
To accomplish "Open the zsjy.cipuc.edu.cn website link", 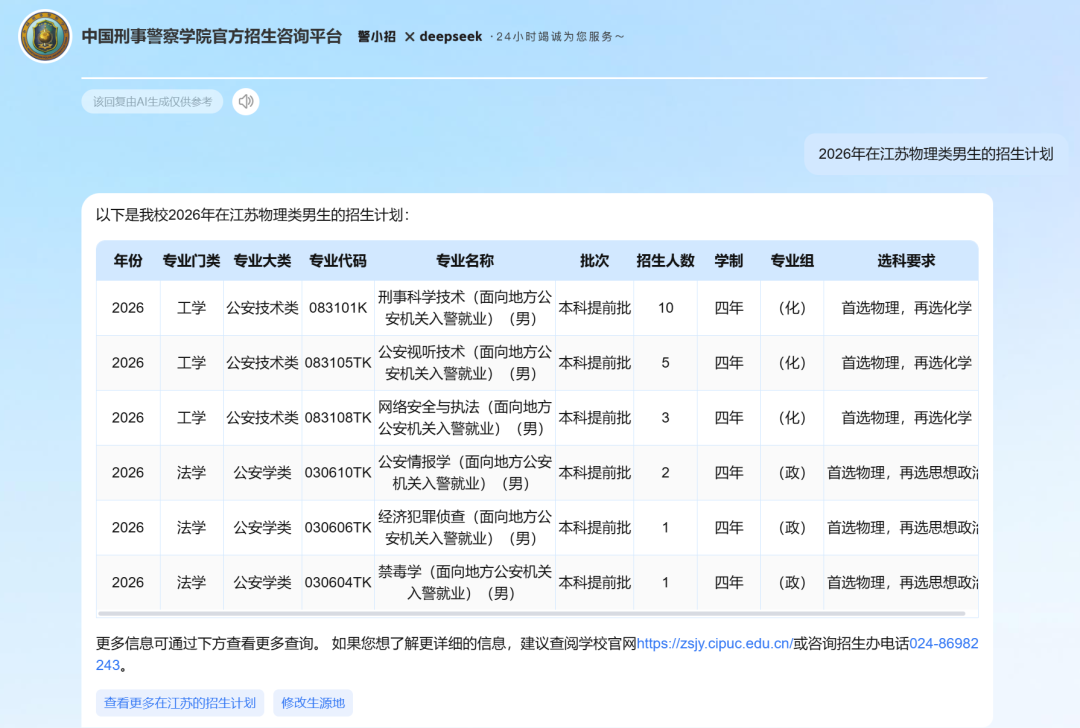I will 714,643.
